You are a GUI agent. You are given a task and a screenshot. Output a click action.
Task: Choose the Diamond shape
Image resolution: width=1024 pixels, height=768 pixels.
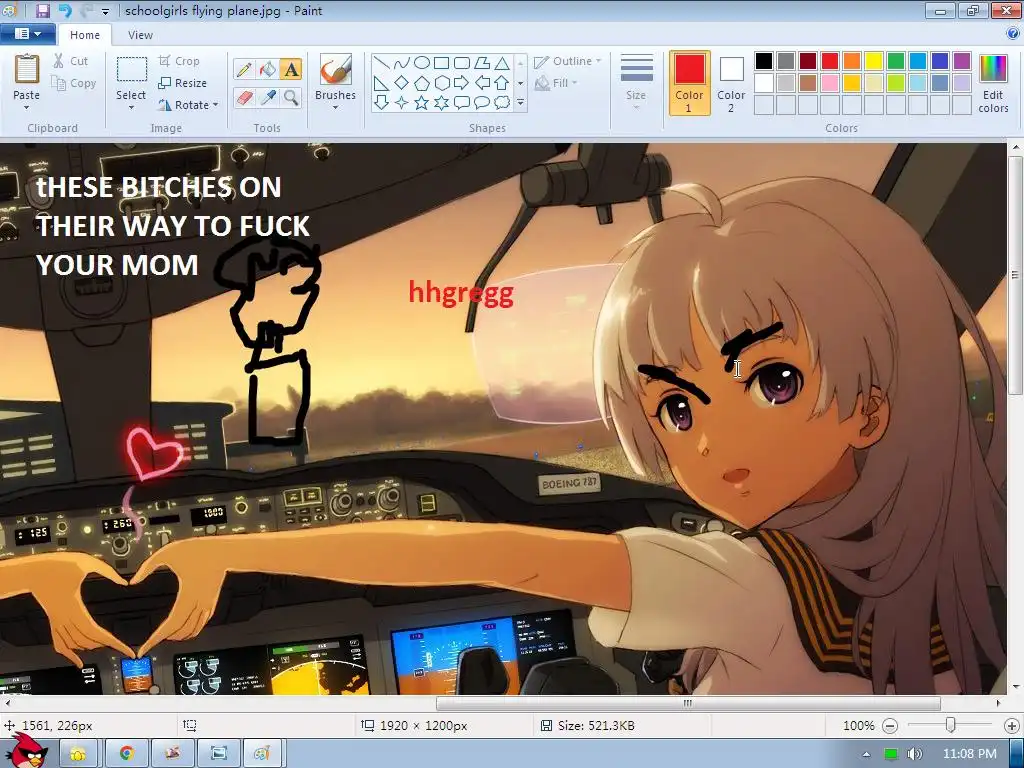tap(402, 83)
